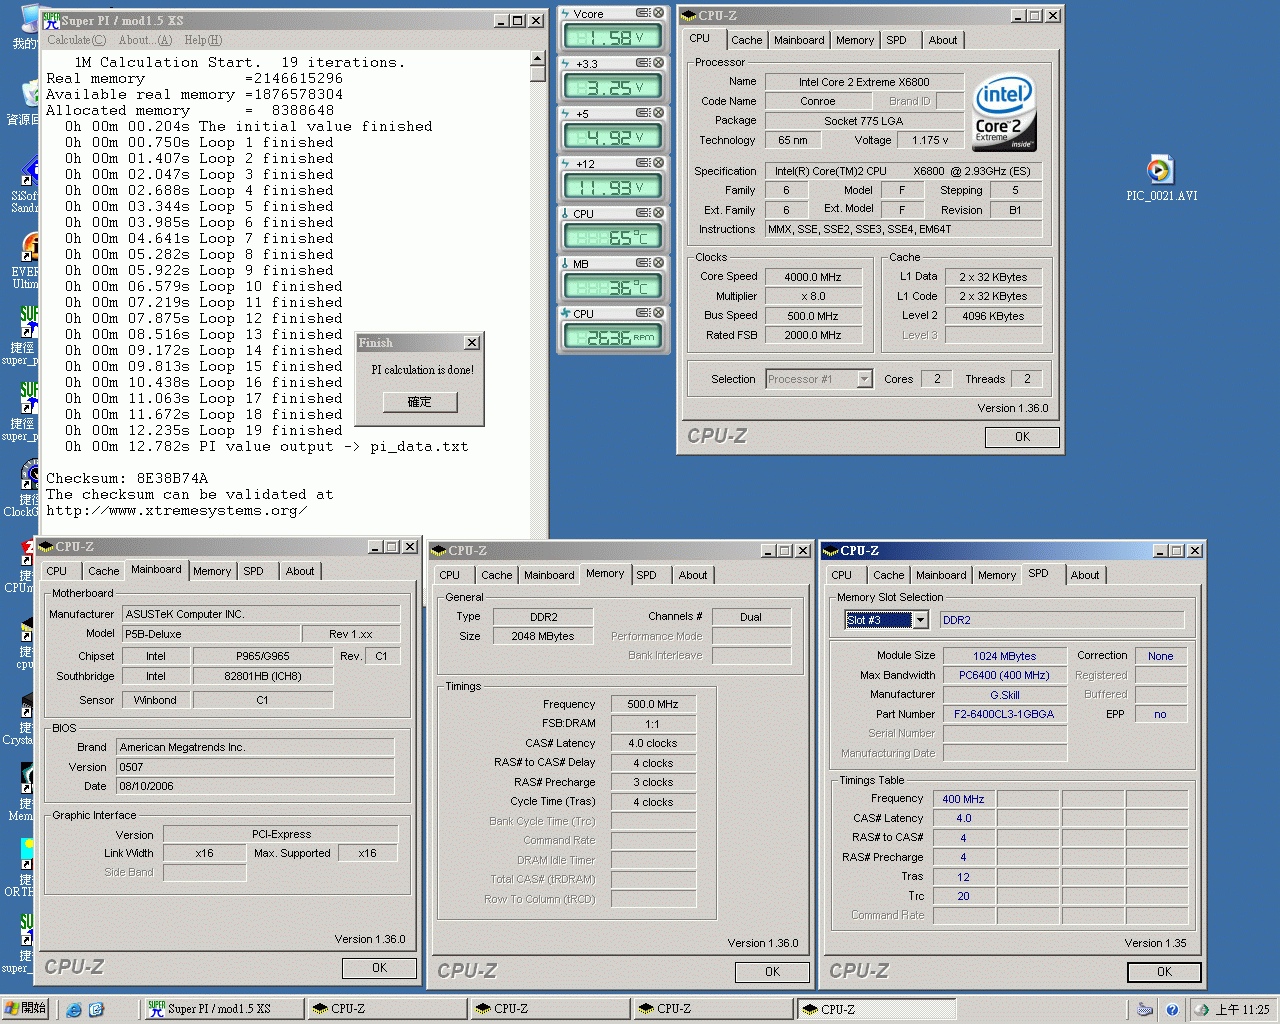This screenshot has width=1280, height=1024.
Task: Open settings icon on the CPU fan RPM widget
Action: coord(643,313)
